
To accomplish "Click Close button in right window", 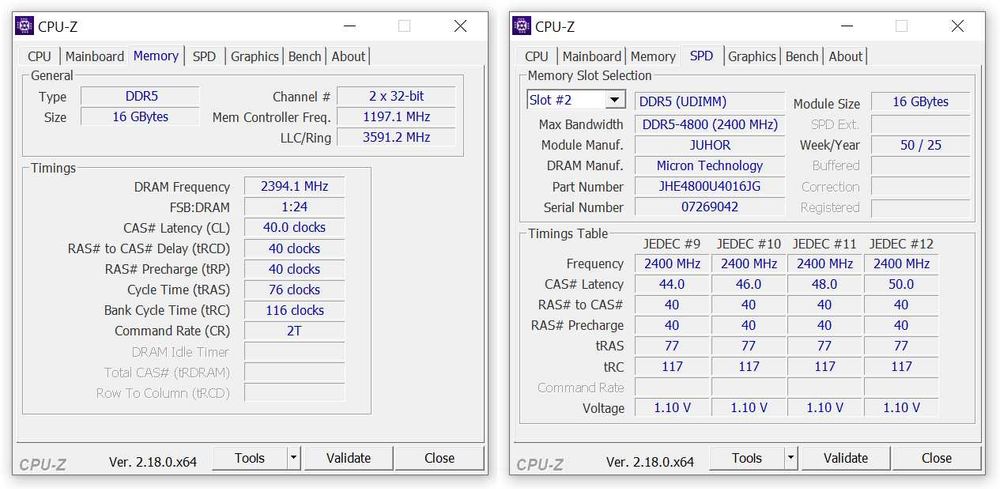I will [937, 458].
